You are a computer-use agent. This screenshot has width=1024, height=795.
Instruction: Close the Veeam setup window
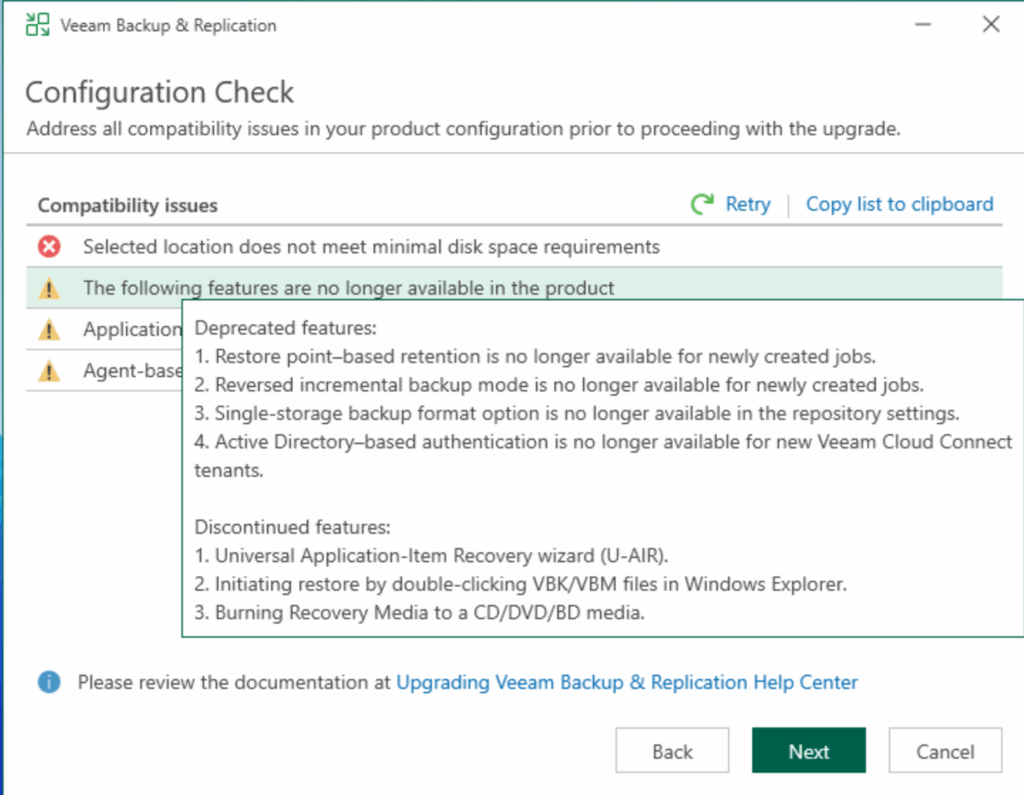pyautogui.click(x=990, y=25)
